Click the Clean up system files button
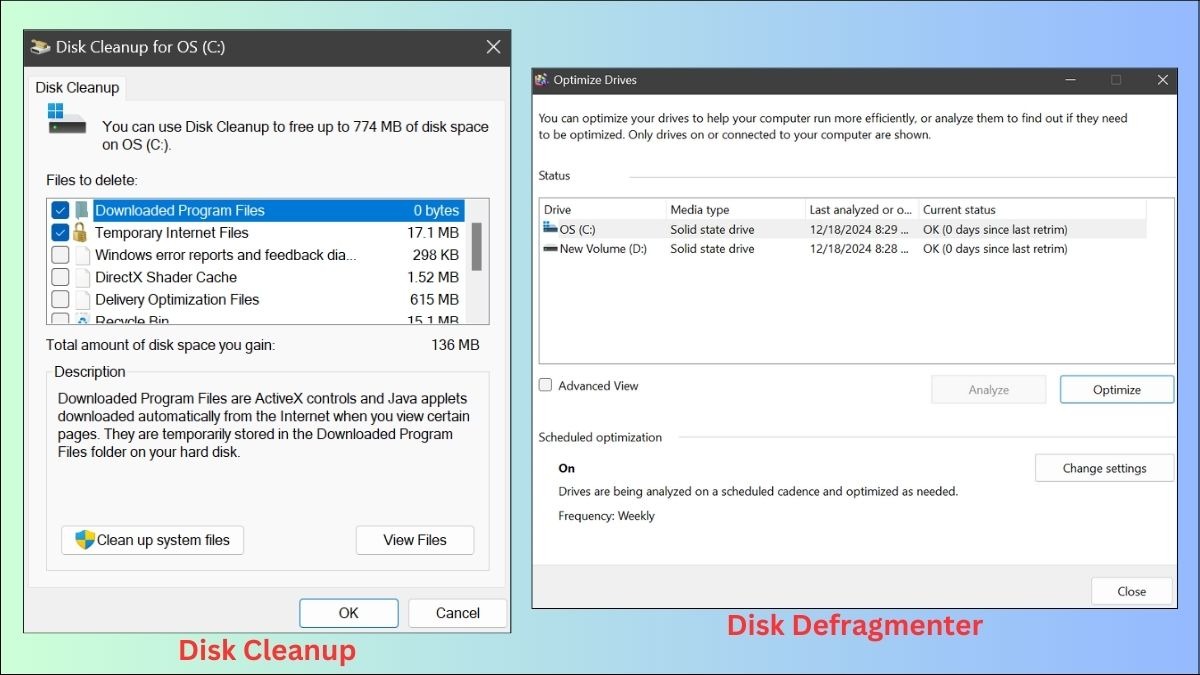The width and height of the screenshot is (1200, 675). [152, 540]
